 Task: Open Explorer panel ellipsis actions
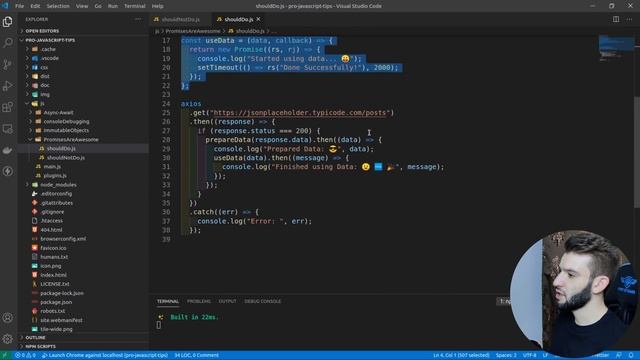(138, 19)
